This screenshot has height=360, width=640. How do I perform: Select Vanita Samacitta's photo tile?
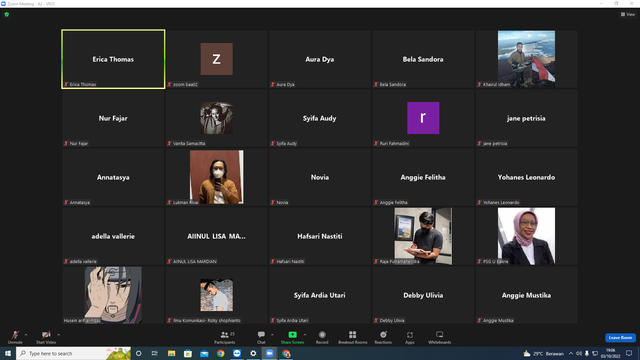click(x=216, y=118)
